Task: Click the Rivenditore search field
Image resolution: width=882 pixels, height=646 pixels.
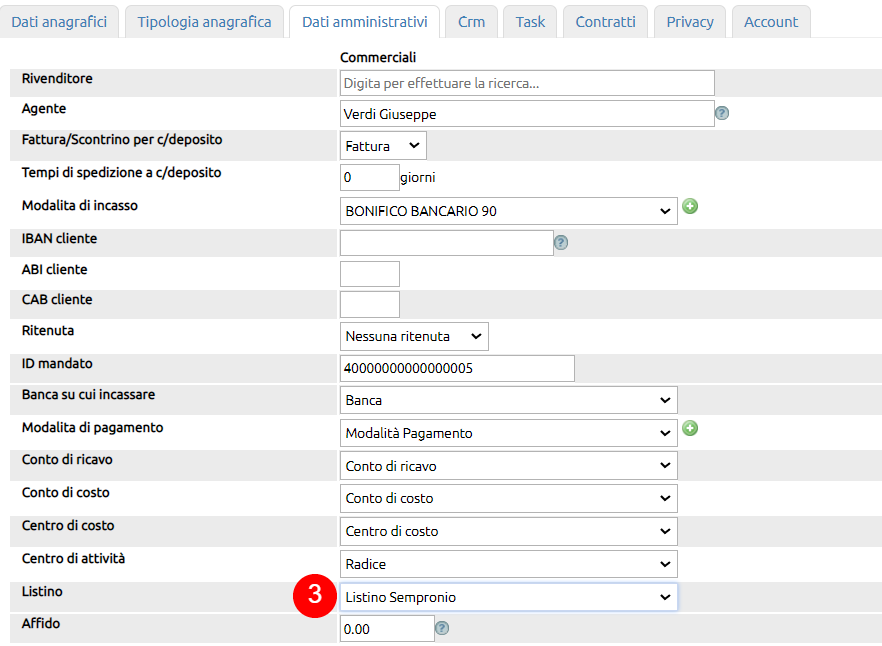Action: point(527,83)
